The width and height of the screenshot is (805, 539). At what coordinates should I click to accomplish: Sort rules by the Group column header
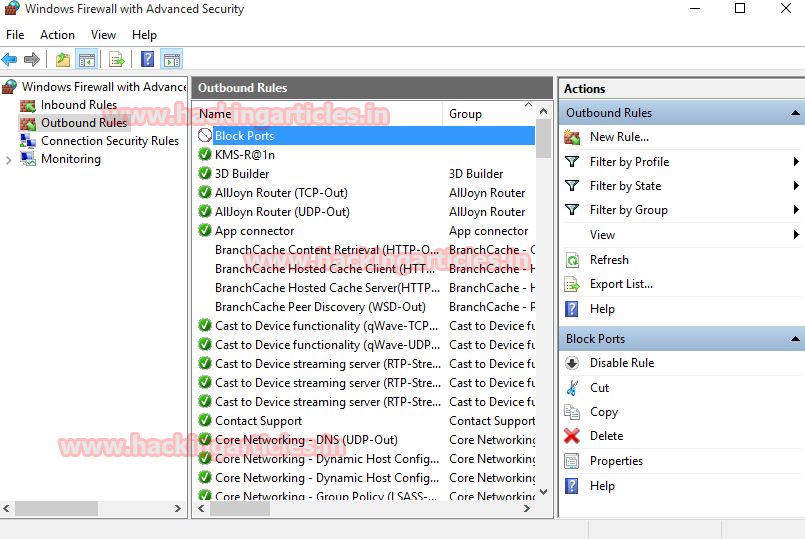[x=488, y=114]
